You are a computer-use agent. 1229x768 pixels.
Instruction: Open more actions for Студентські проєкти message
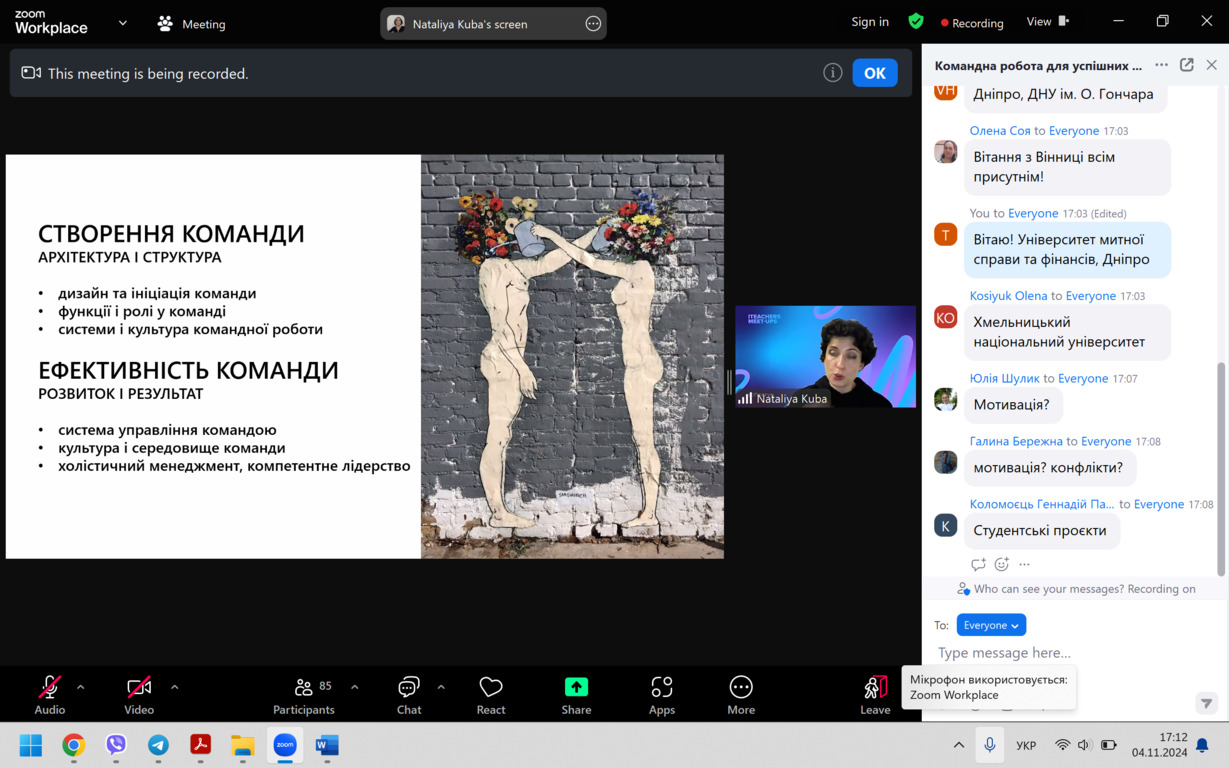1024,564
